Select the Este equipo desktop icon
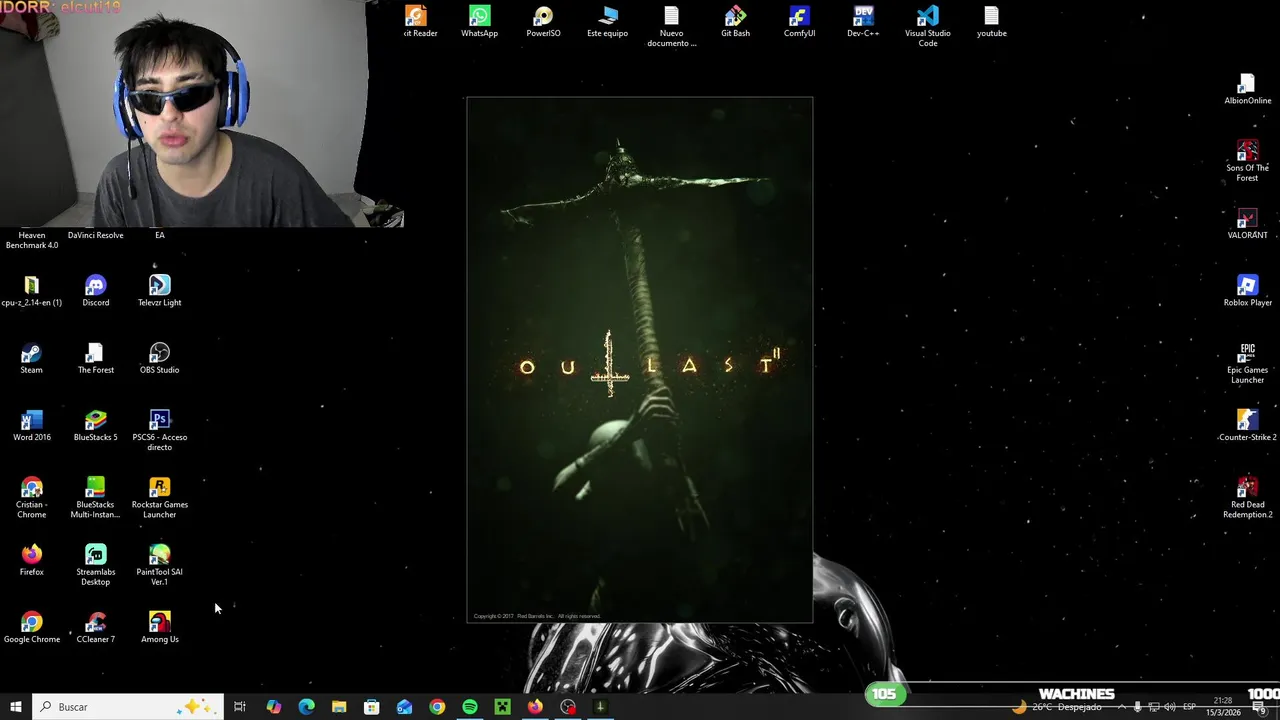 point(607,22)
